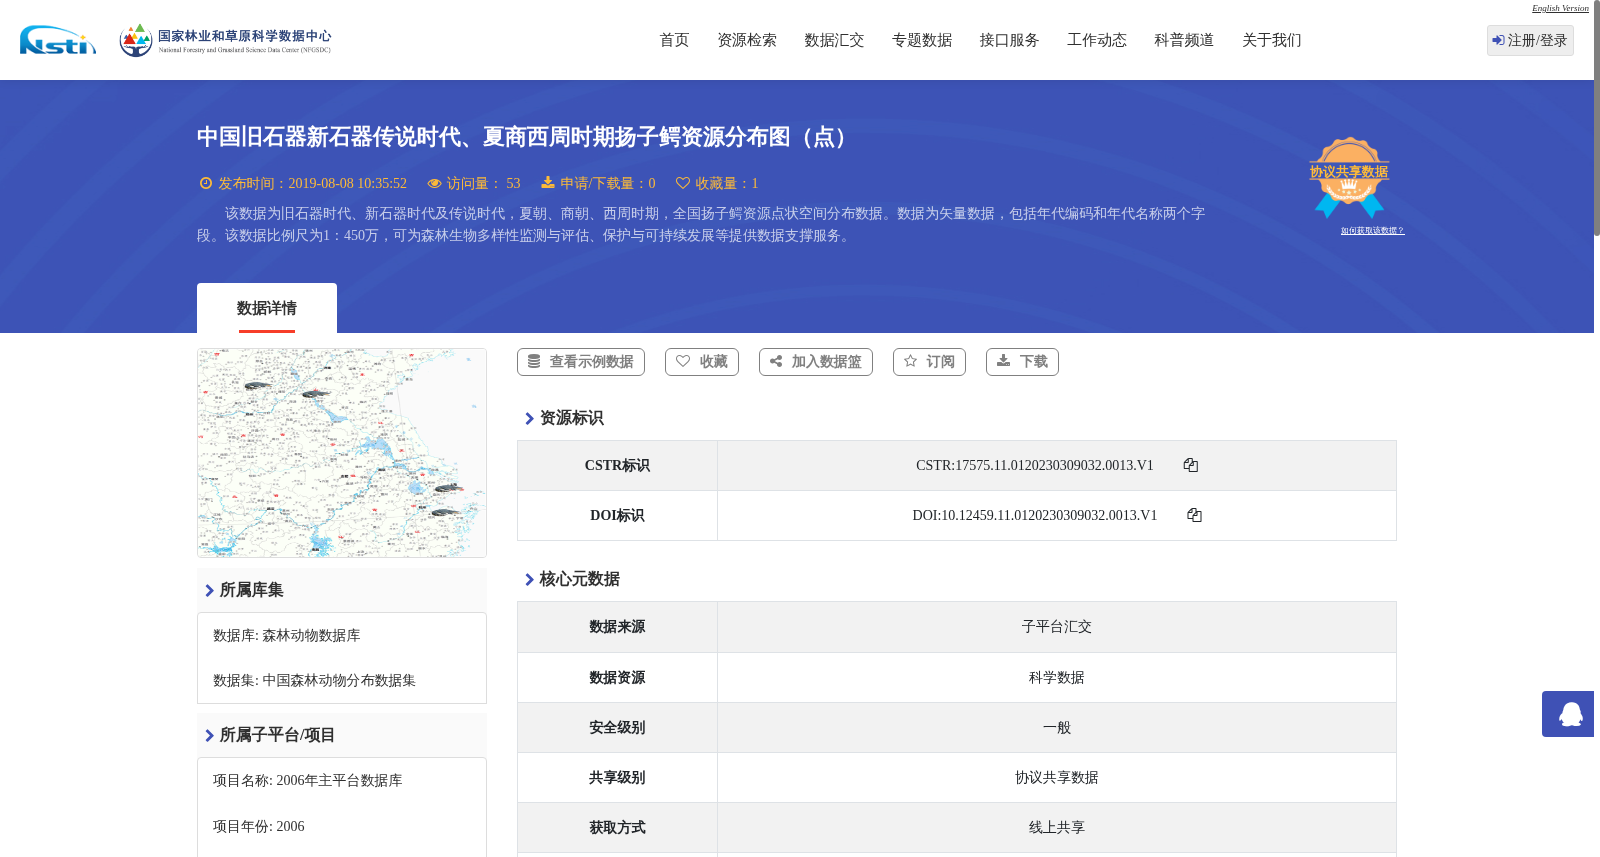The image size is (1600, 857).
Task: Copy the DOI identifier via copy icon
Action: pos(1194,515)
